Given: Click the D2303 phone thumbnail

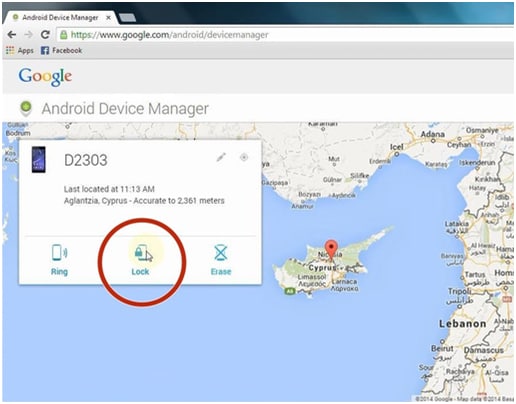Looking at the screenshot, I should click(39, 159).
